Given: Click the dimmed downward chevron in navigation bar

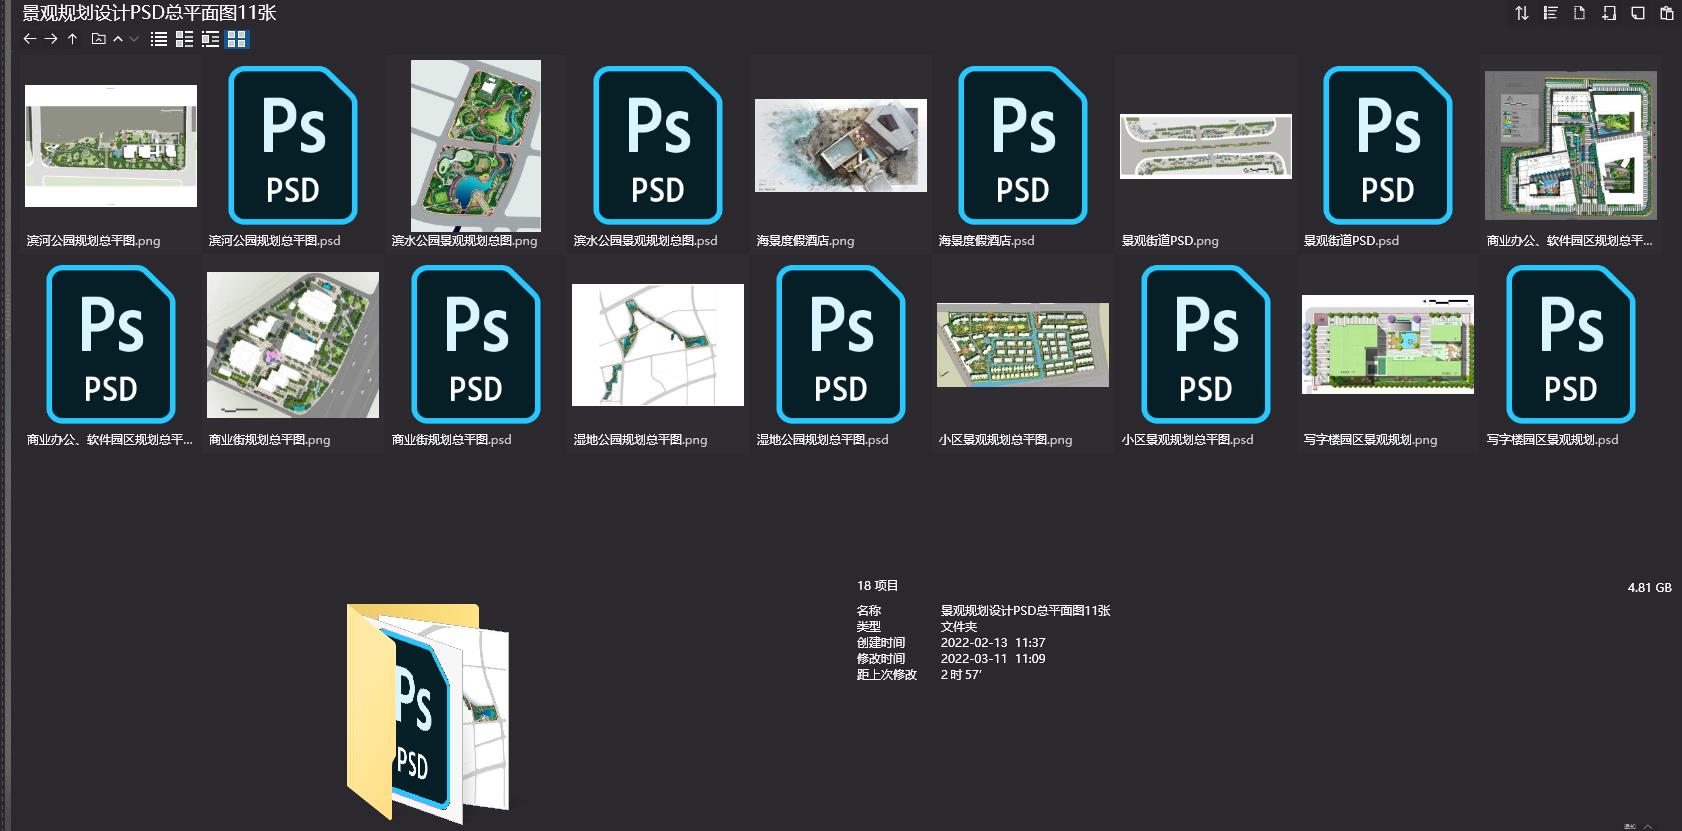Looking at the screenshot, I should (x=134, y=39).
